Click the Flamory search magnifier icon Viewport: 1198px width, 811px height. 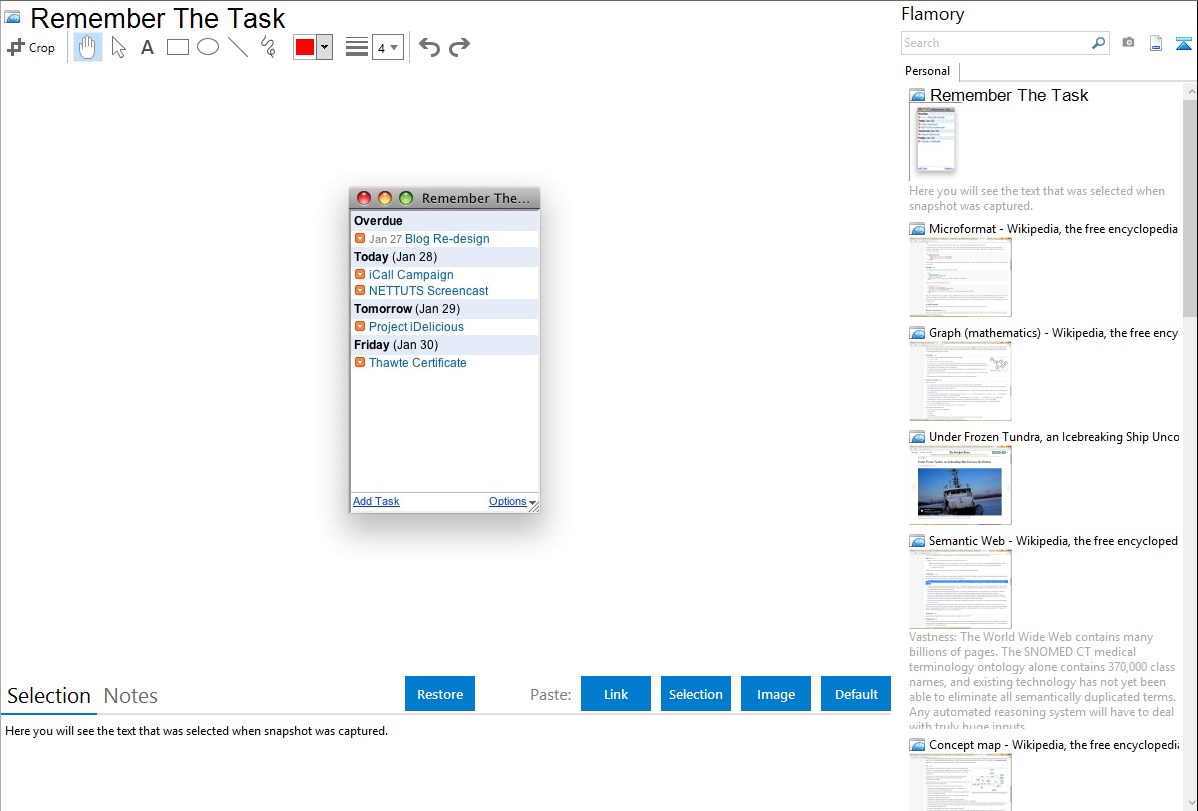coord(1098,43)
